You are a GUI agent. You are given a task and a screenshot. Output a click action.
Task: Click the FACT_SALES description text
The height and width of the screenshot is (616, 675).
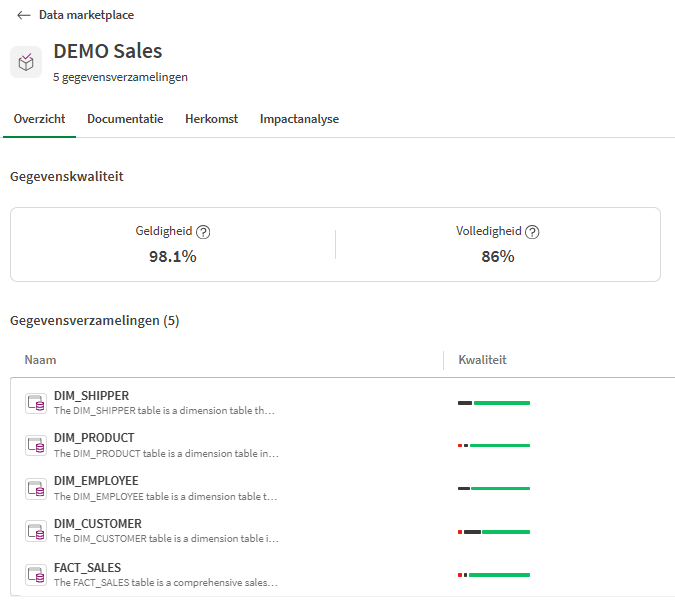tap(166, 583)
